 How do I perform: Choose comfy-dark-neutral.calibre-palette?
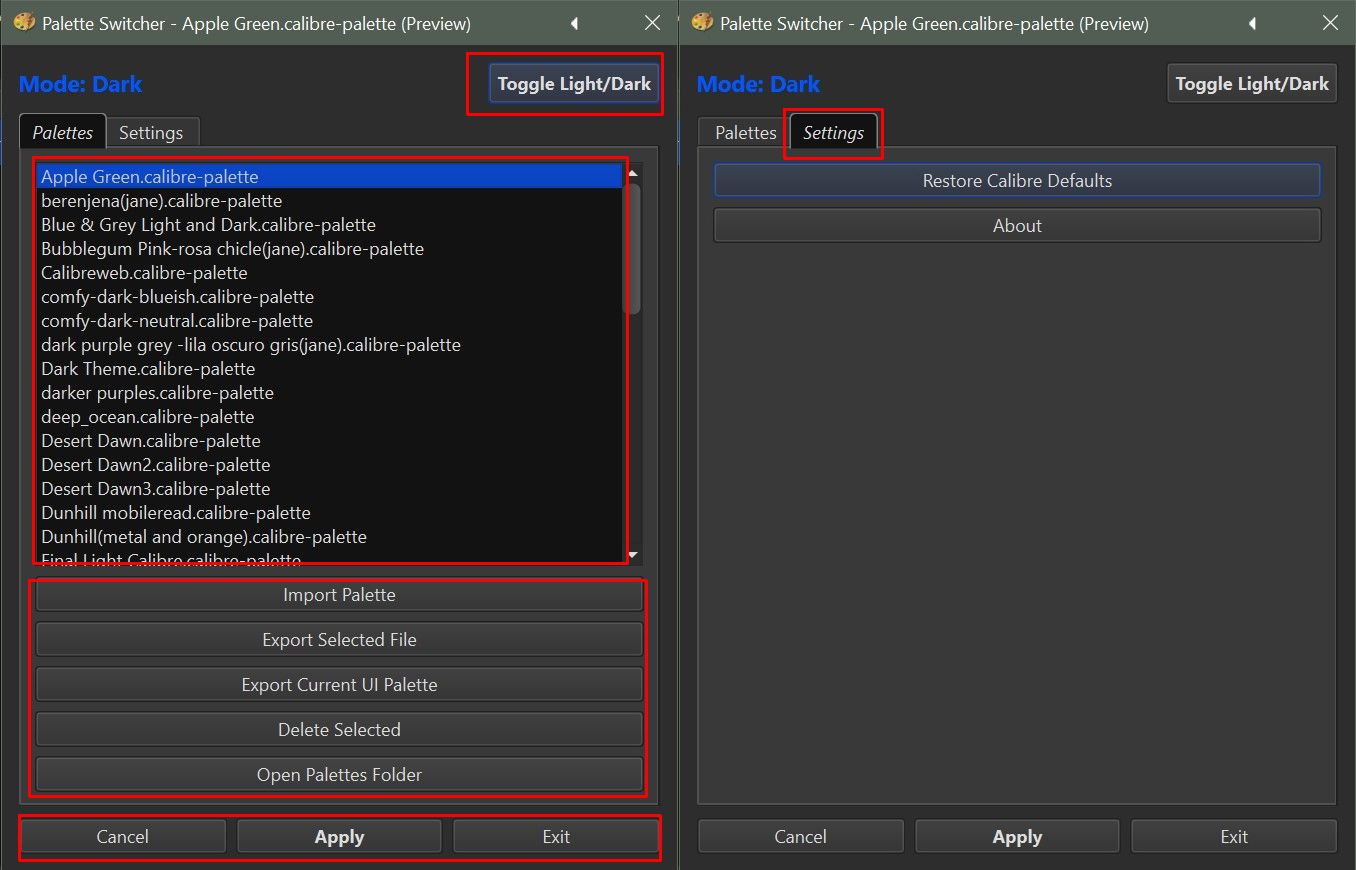(x=330, y=321)
